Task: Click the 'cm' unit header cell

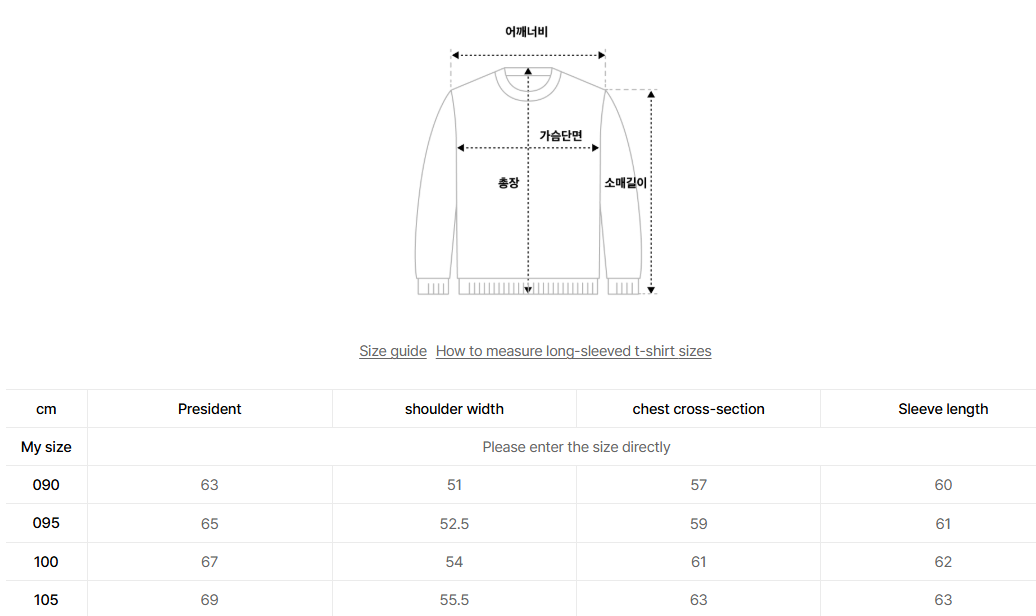Action: tap(46, 409)
